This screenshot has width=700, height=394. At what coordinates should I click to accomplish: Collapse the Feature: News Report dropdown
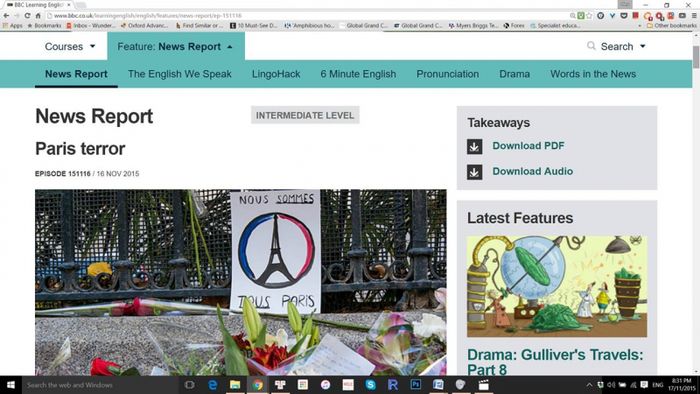pyautogui.click(x=175, y=46)
